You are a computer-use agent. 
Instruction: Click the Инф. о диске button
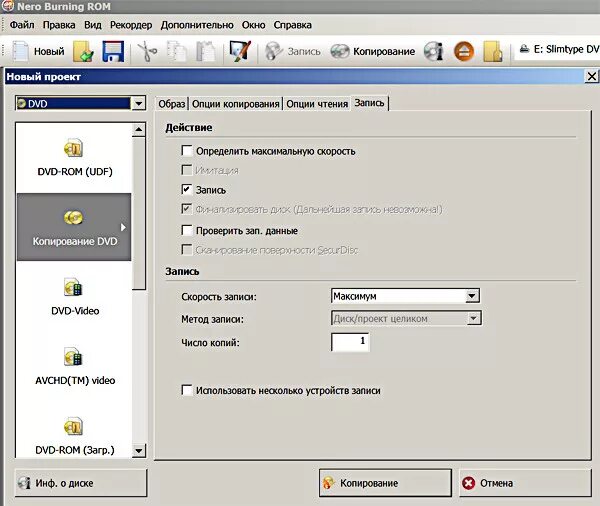81,483
